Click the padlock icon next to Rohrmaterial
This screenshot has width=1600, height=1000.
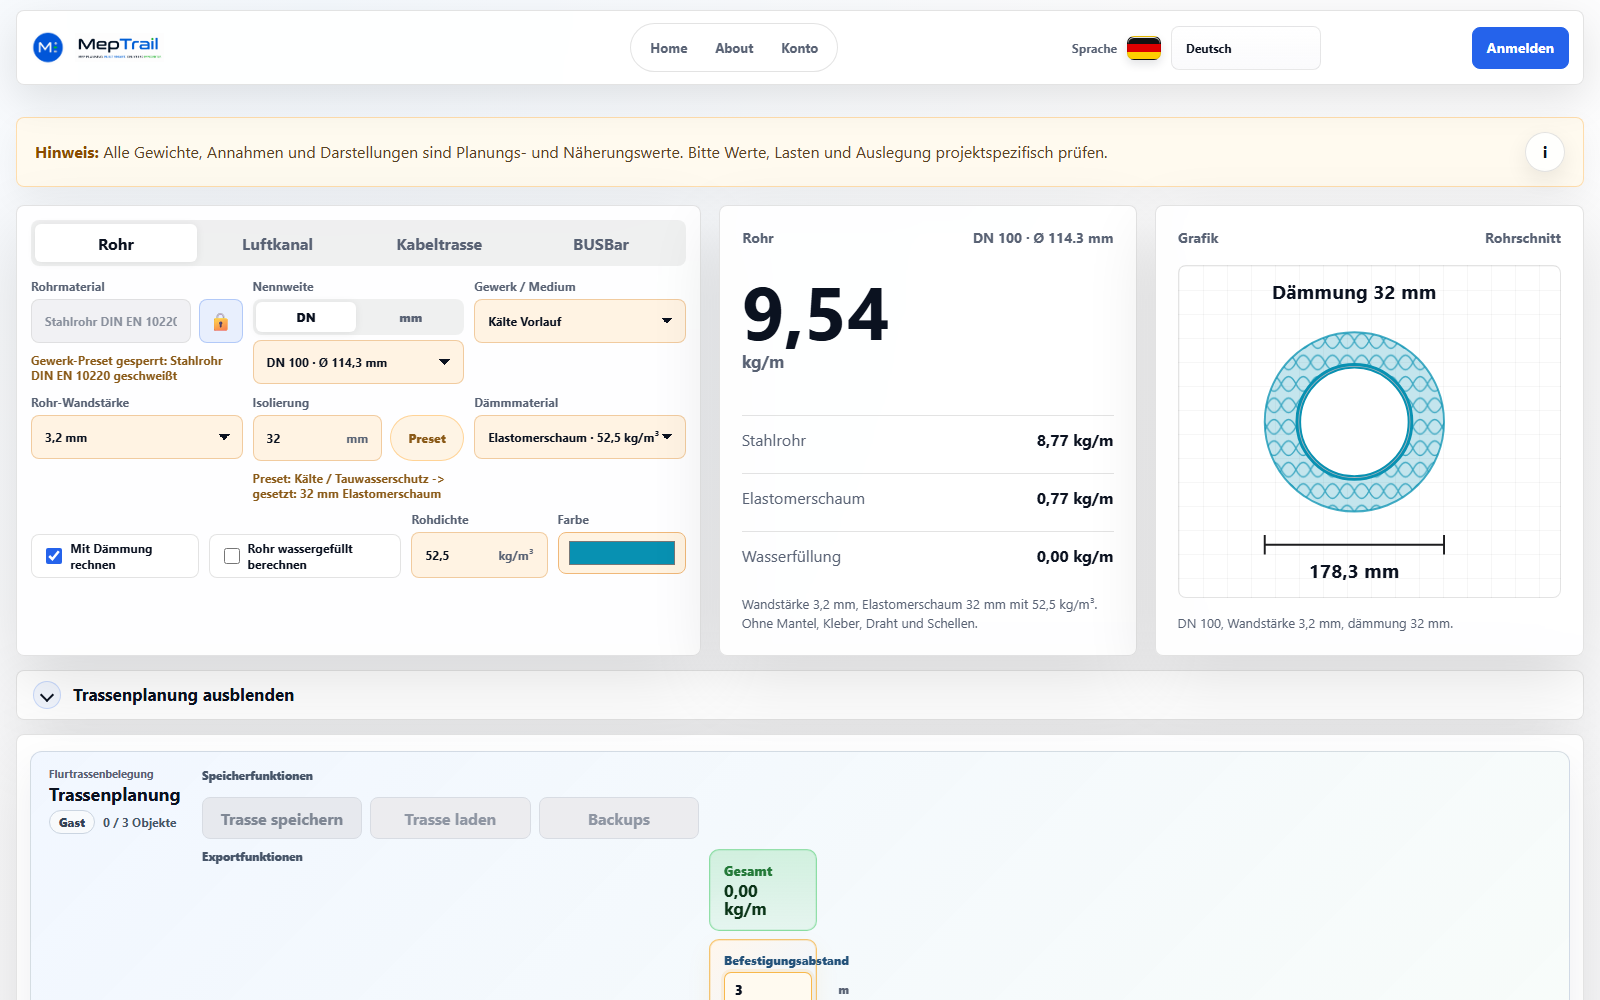coord(220,321)
